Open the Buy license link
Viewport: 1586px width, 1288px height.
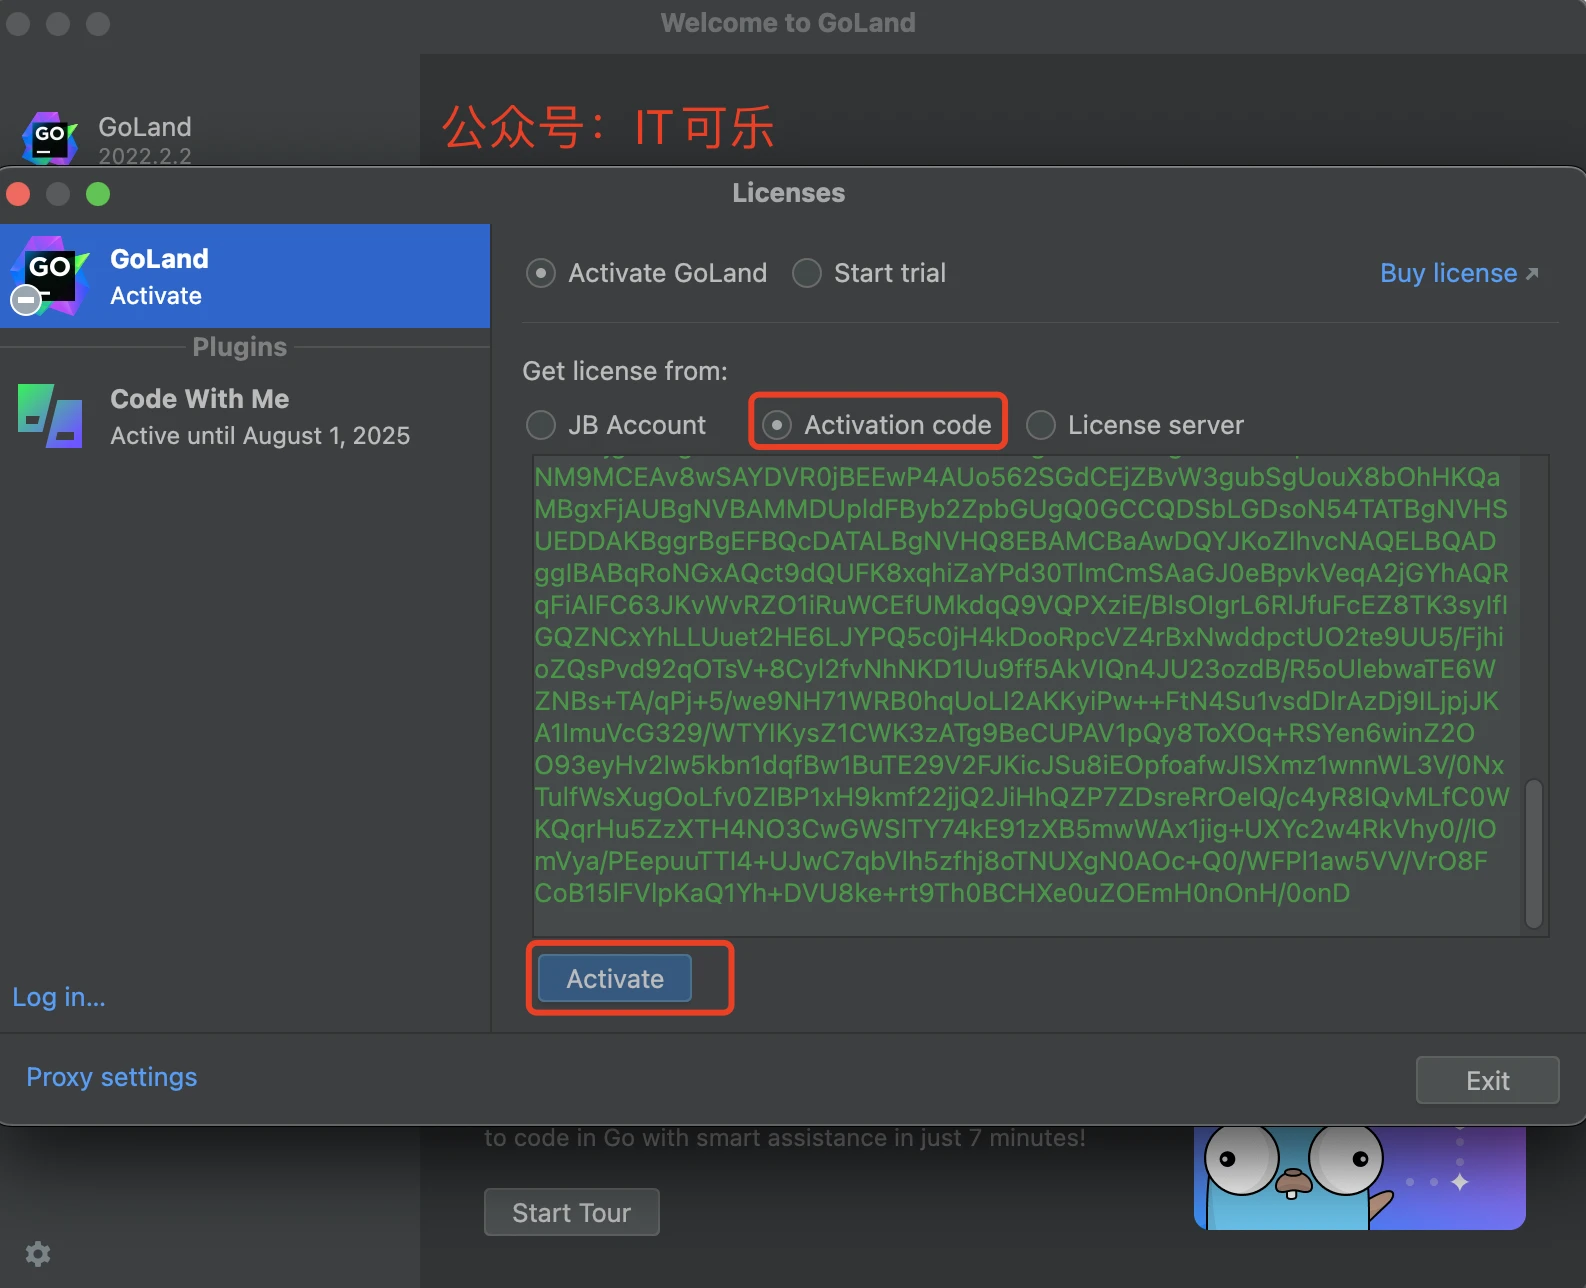1459,273
